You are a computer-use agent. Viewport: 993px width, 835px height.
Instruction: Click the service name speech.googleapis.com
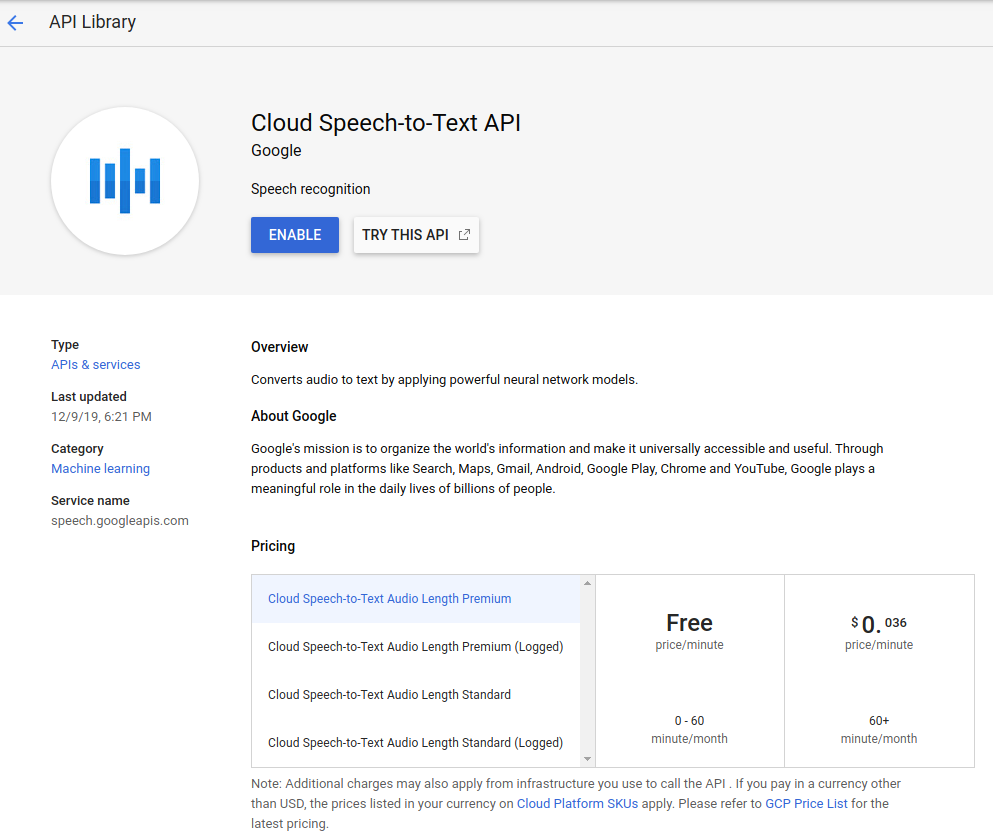(x=120, y=520)
